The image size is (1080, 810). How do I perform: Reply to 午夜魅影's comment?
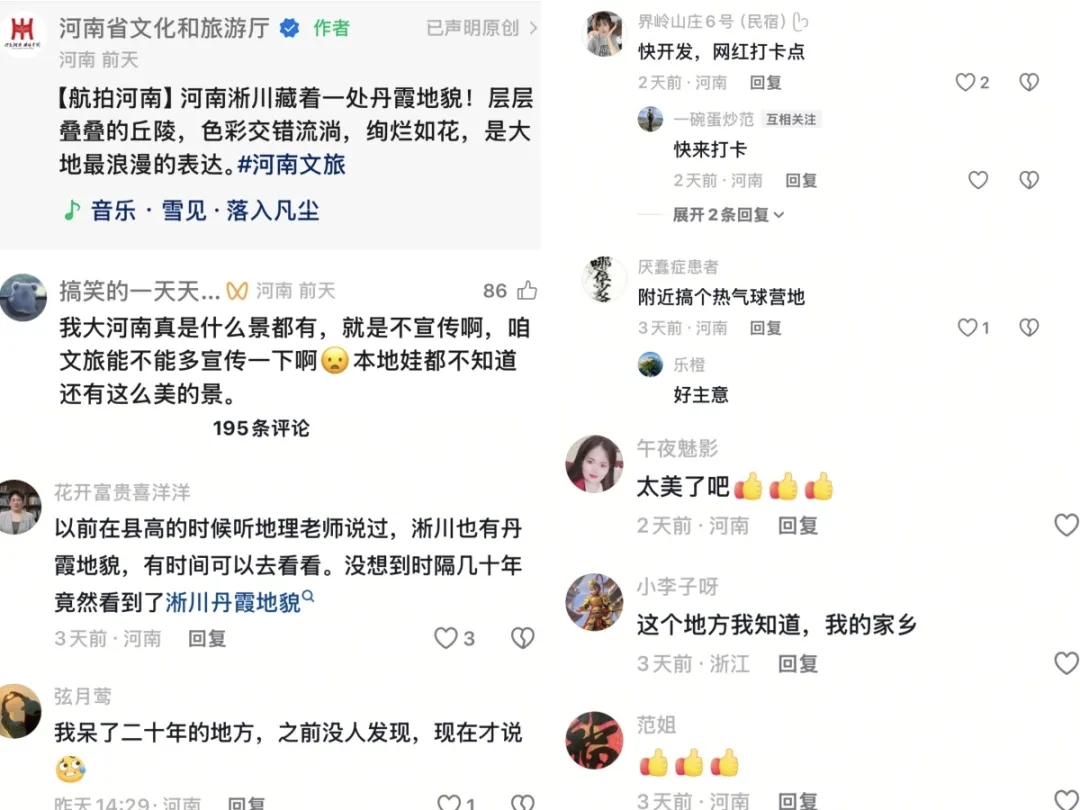coord(798,526)
